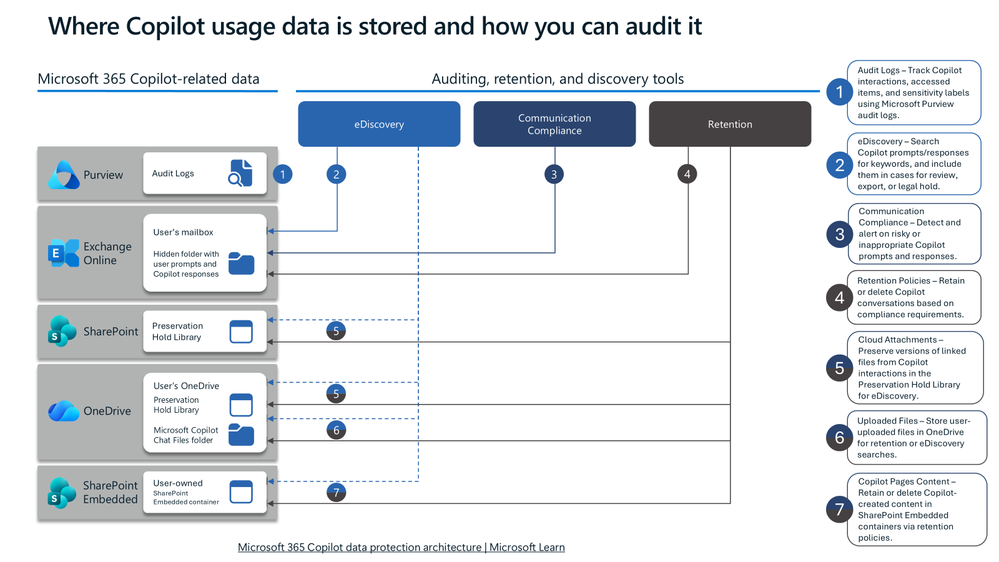999x562 pixels.
Task: Click the 'User's OneDrive' label
Action: 186,385
